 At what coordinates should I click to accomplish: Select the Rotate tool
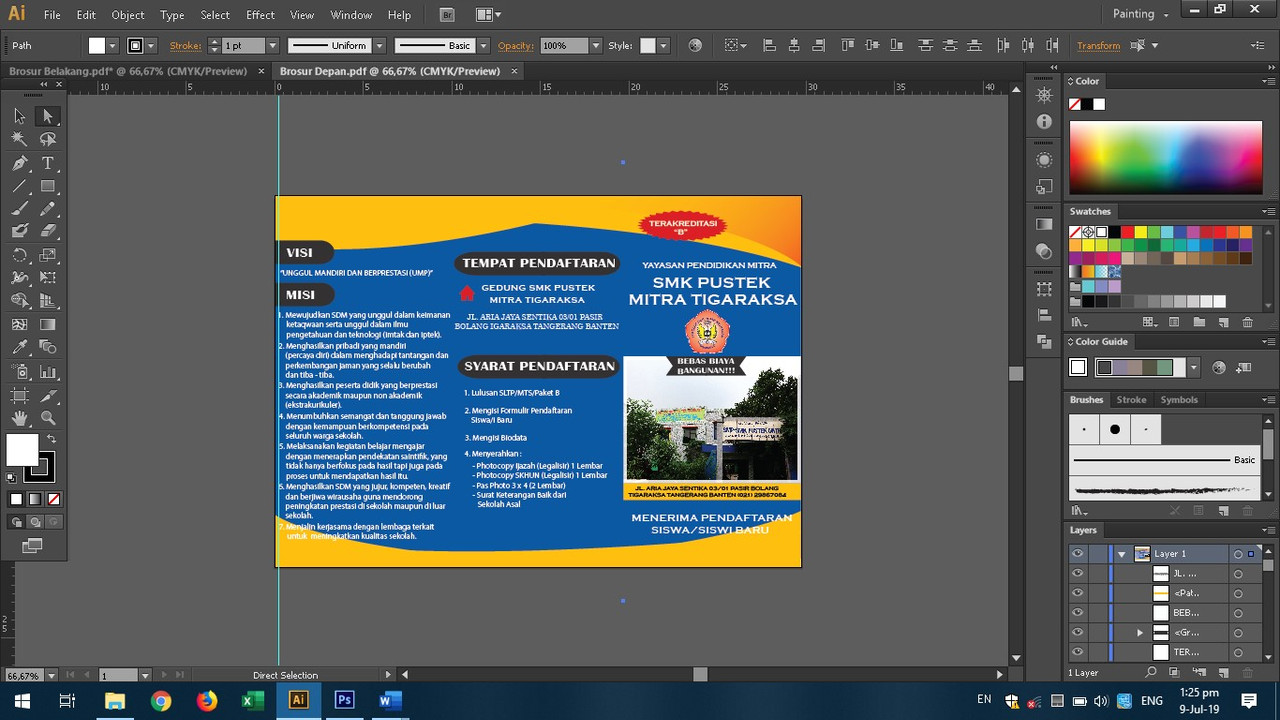[x=20, y=255]
